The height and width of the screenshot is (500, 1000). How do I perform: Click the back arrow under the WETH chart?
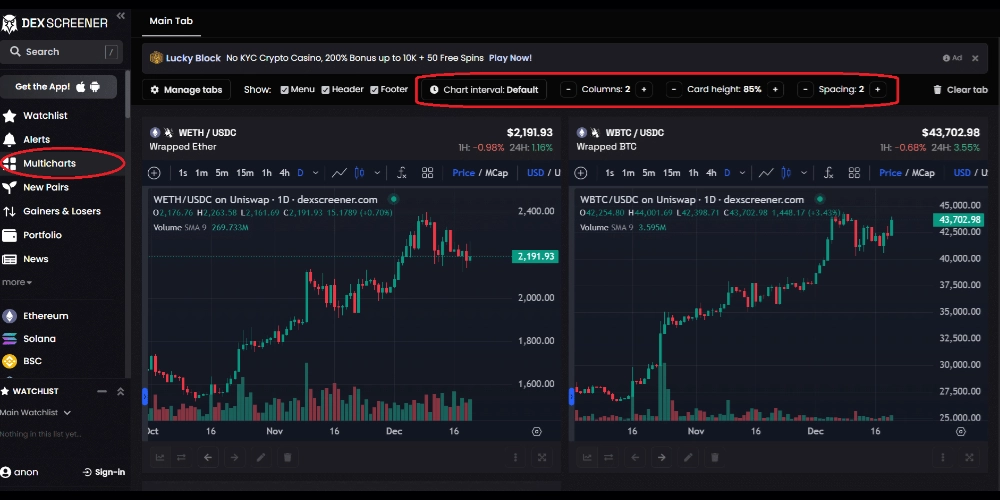208,457
